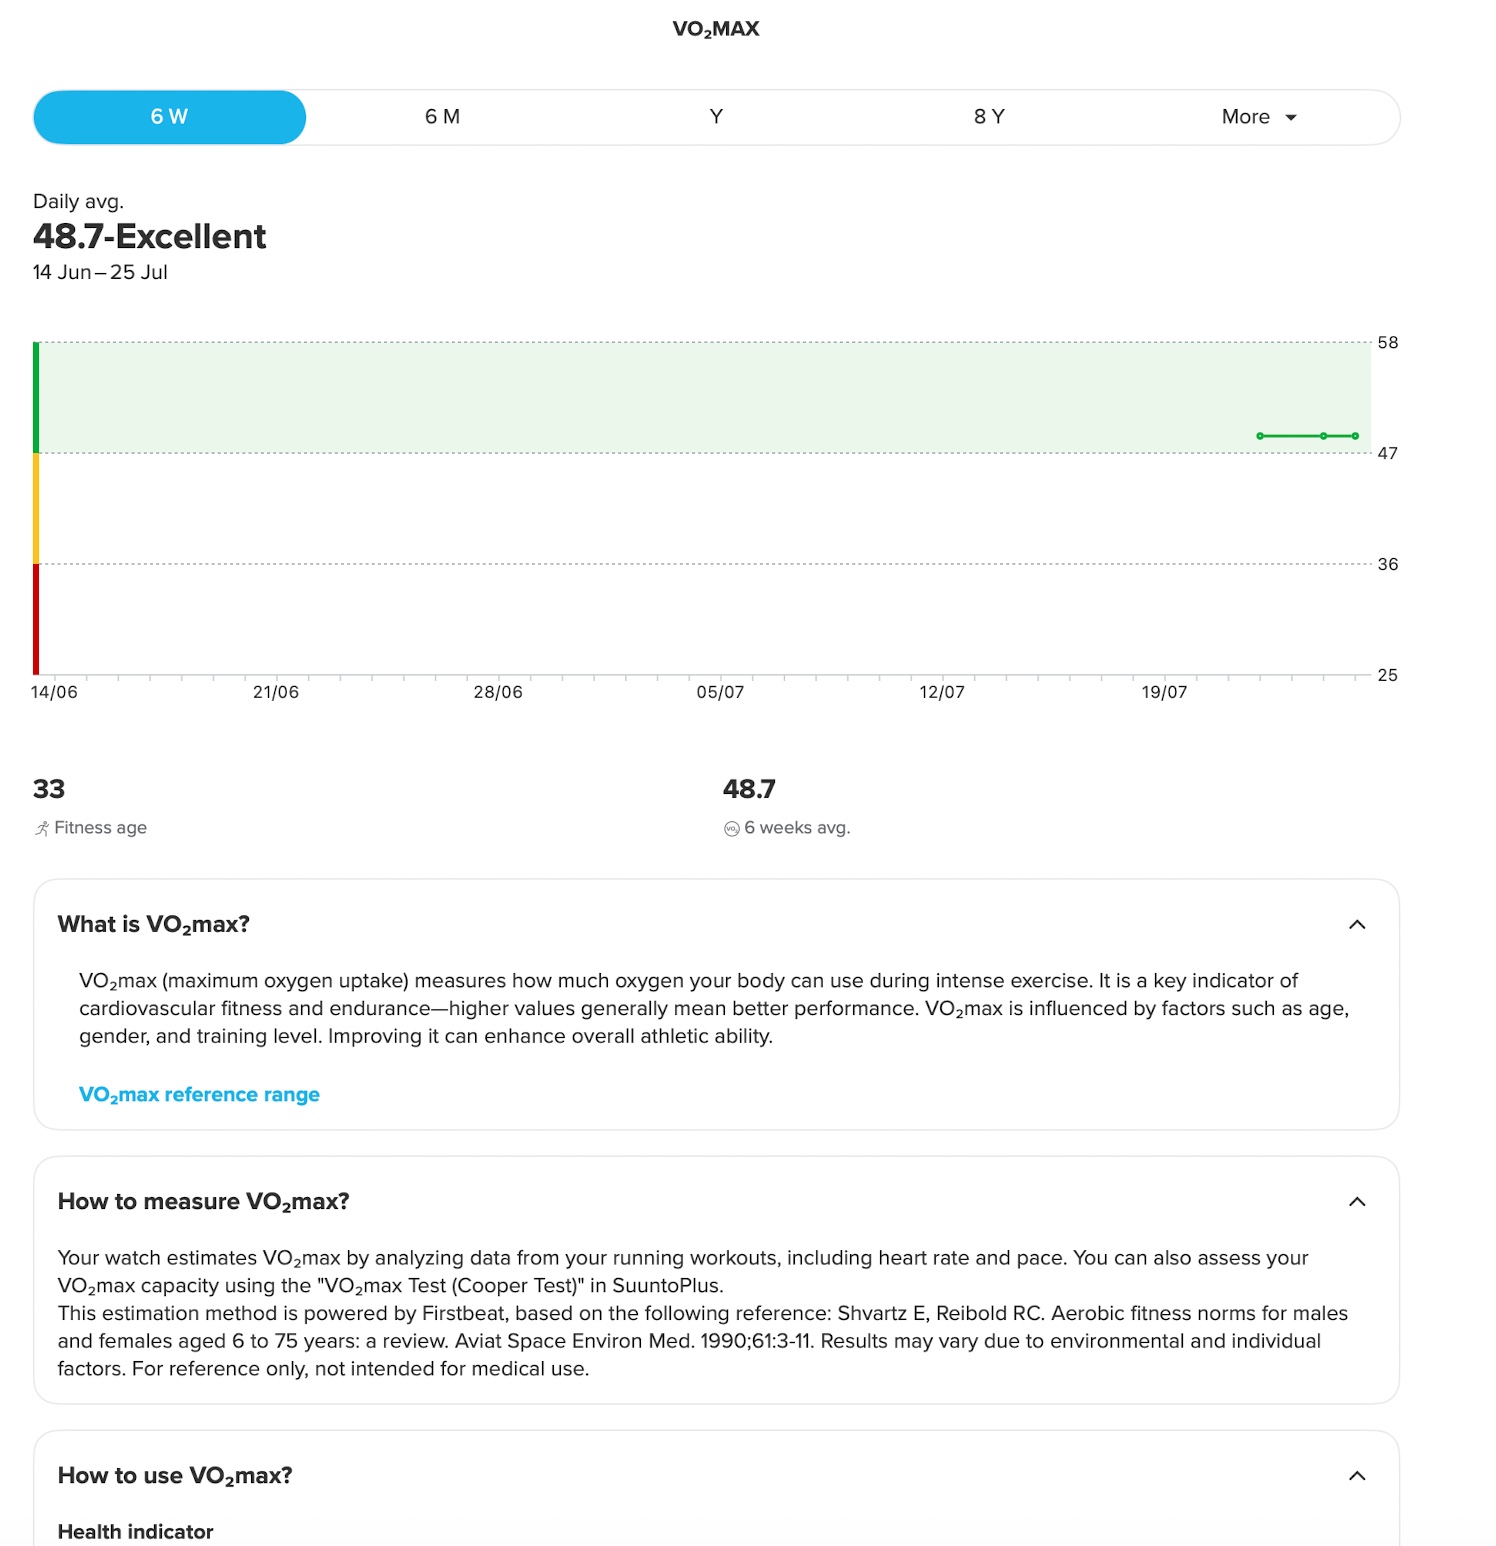
Task: Collapse the How to use VO2max section
Action: [1357, 1475]
